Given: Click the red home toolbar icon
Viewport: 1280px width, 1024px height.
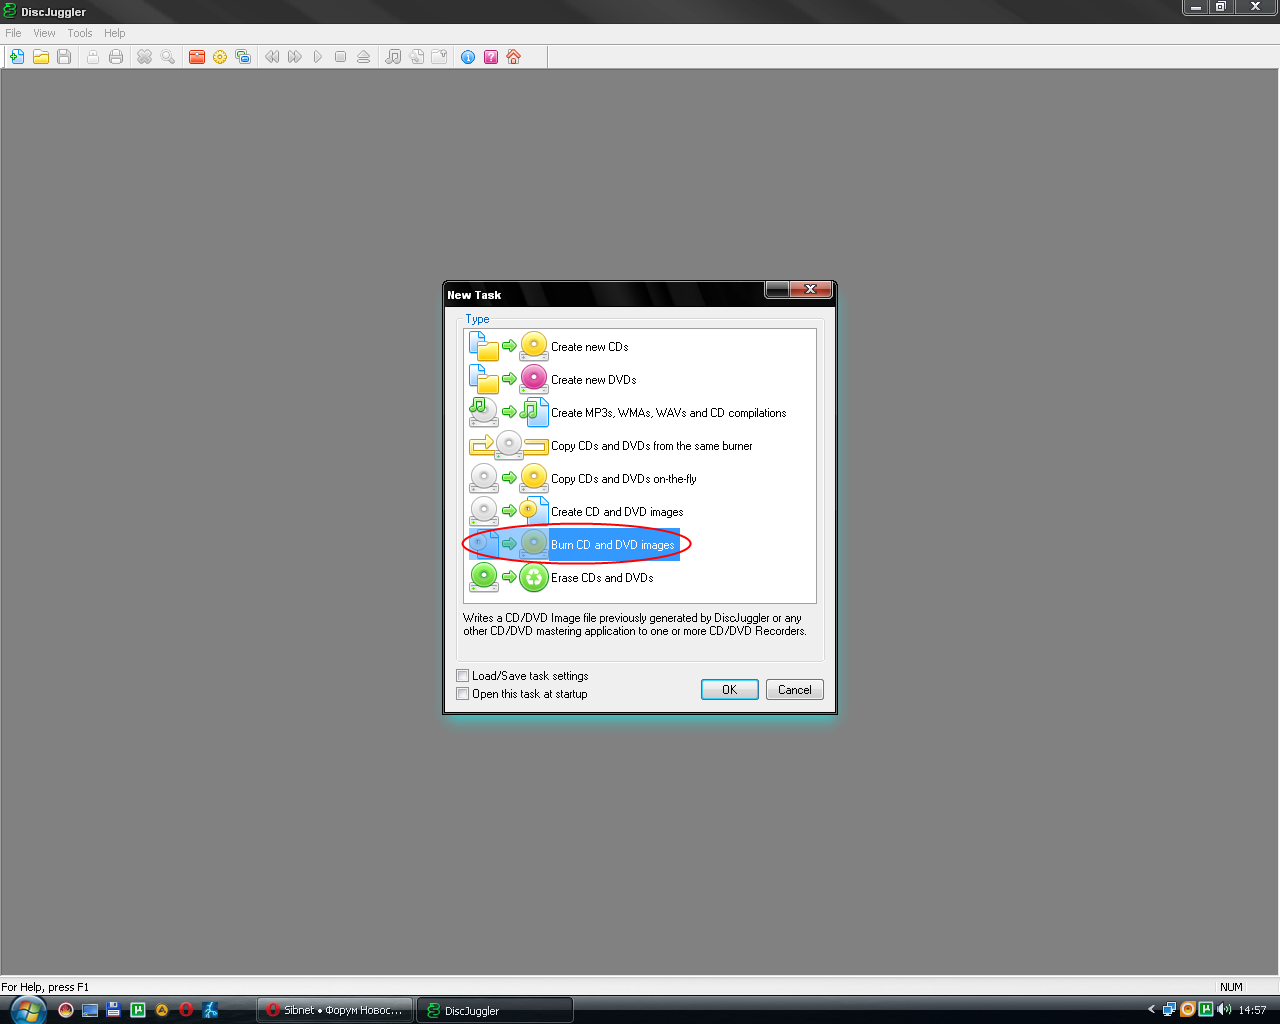Looking at the screenshot, I should (x=514, y=57).
